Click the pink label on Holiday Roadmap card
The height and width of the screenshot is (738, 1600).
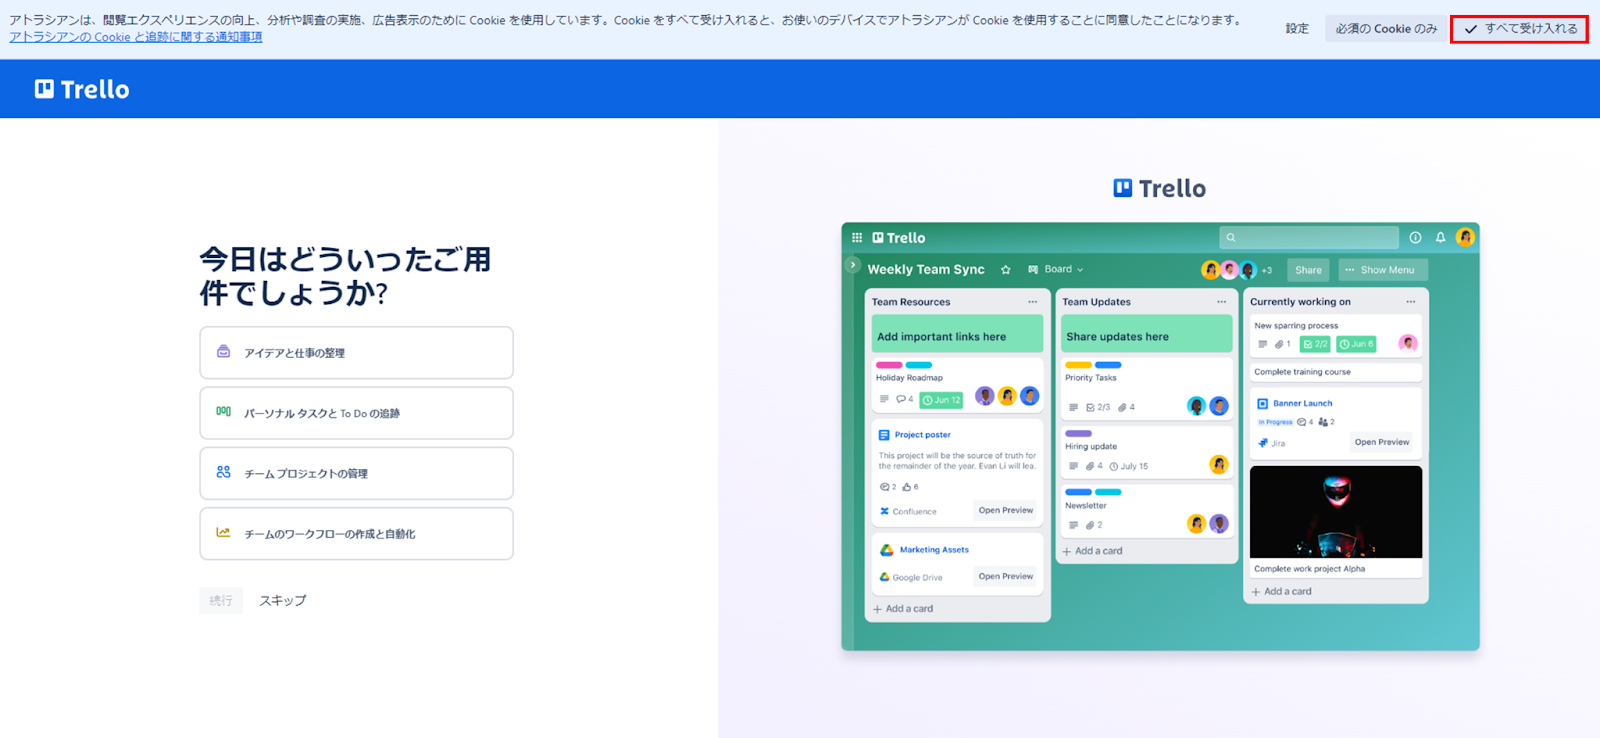(889, 365)
